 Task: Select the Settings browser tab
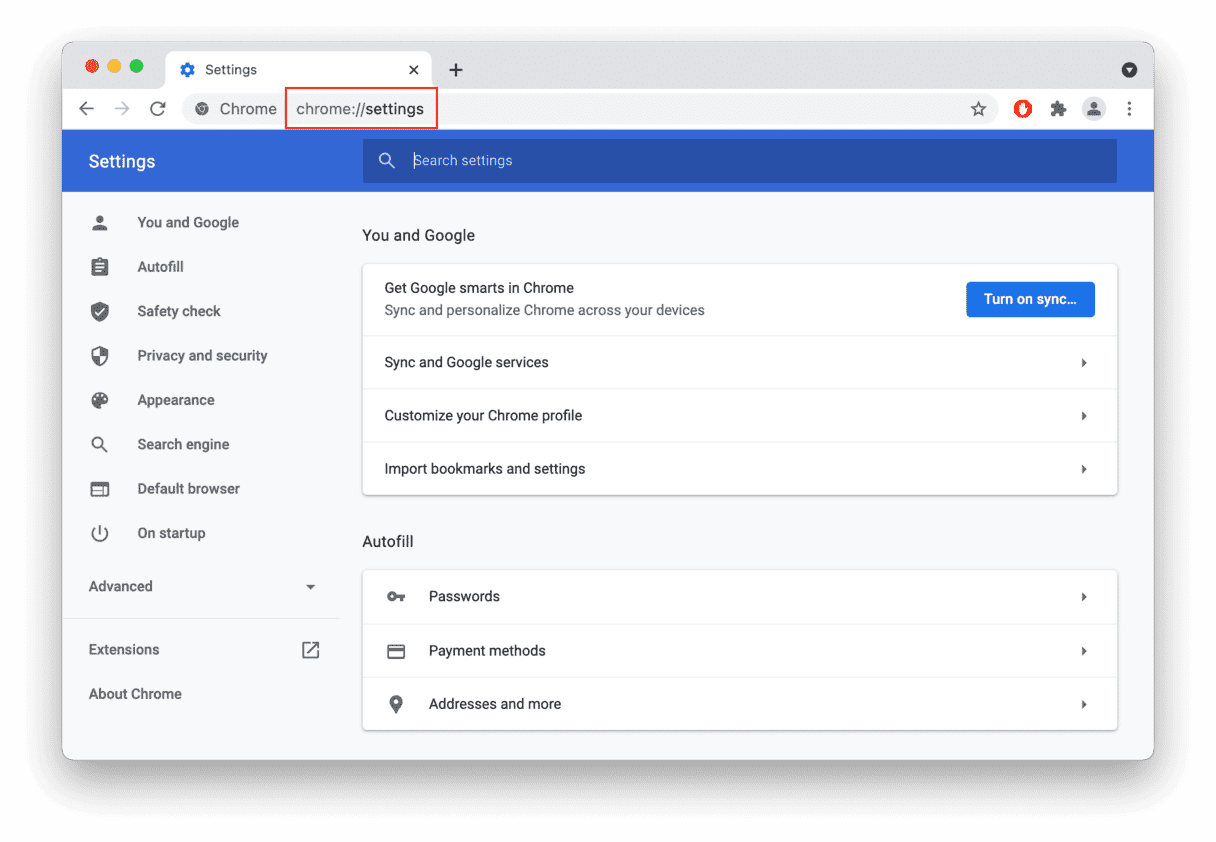(x=290, y=70)
